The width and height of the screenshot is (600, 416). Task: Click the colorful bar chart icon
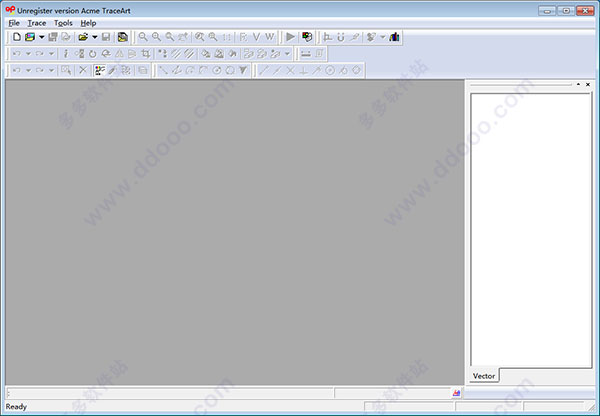tap(394, 37)
